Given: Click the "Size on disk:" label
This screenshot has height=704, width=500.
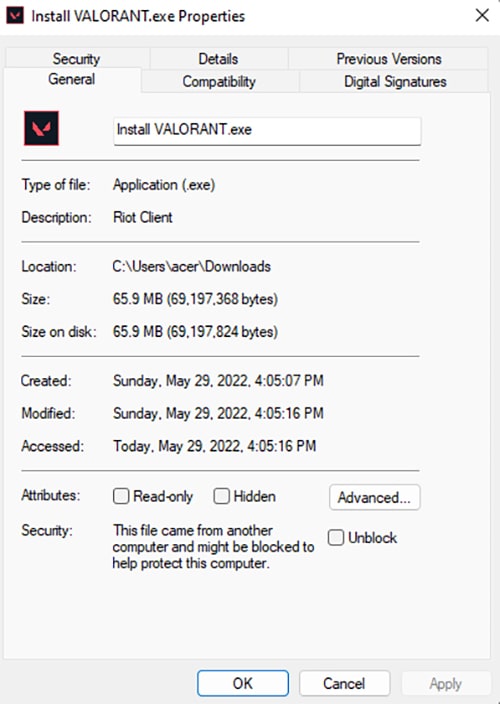Looking at the screenshot, I should [59, 332].
